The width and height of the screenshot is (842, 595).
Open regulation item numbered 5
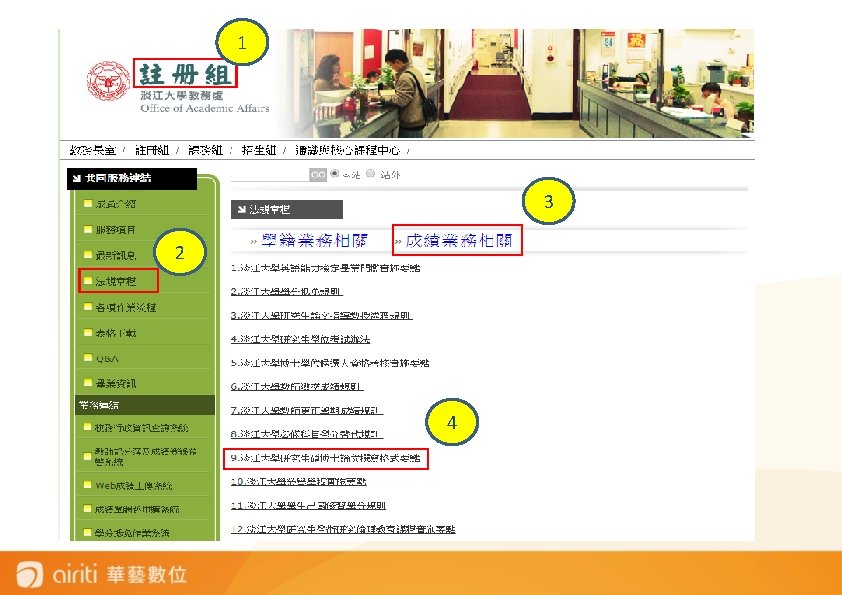(x=330, y=362)
